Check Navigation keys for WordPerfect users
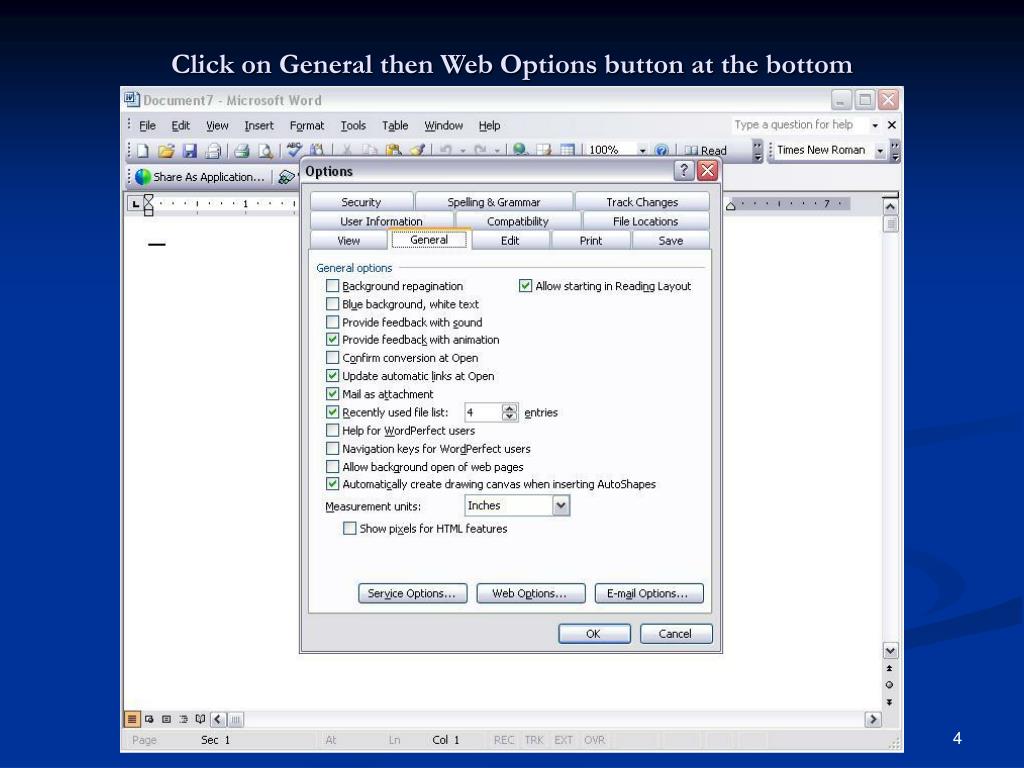1024x768 pixels. tap(332, 449)
